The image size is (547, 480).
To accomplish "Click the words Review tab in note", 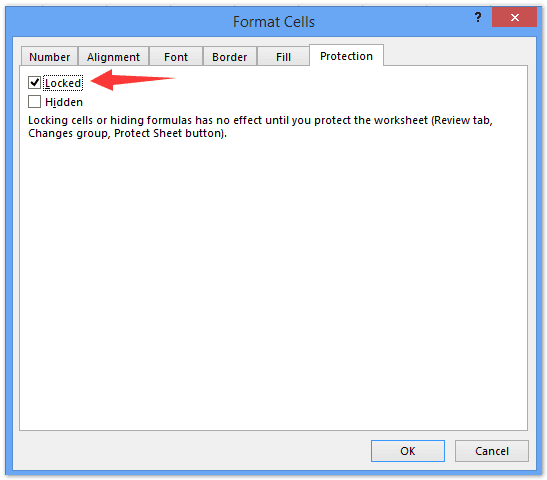I will pyautogui.click(x=463, y=120).
